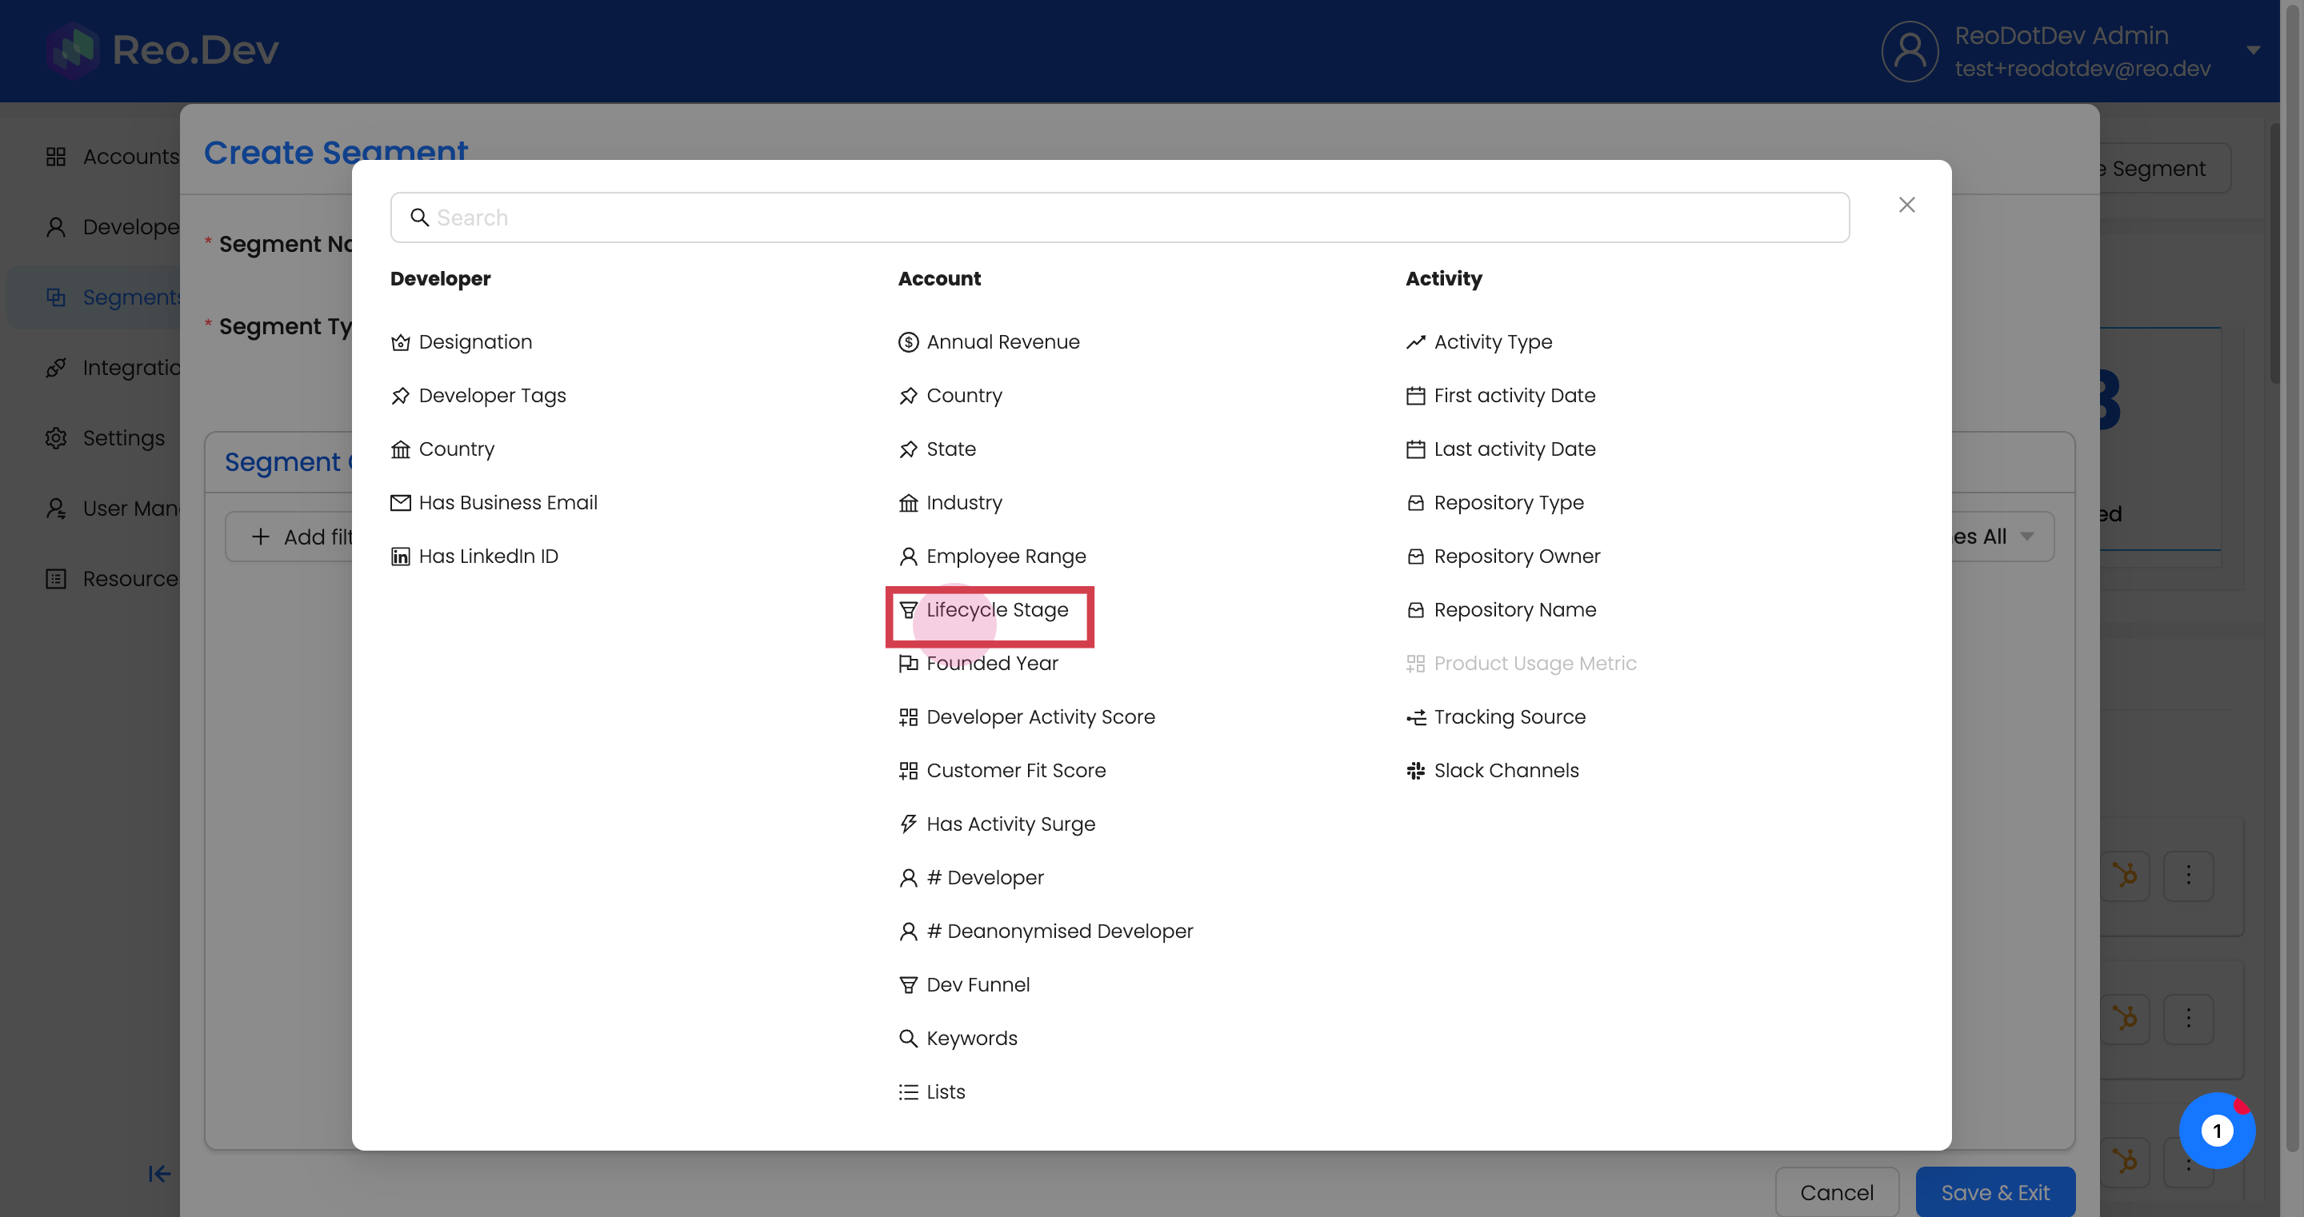Click the dollar icon next to Annual Revenue

[908, 343]
